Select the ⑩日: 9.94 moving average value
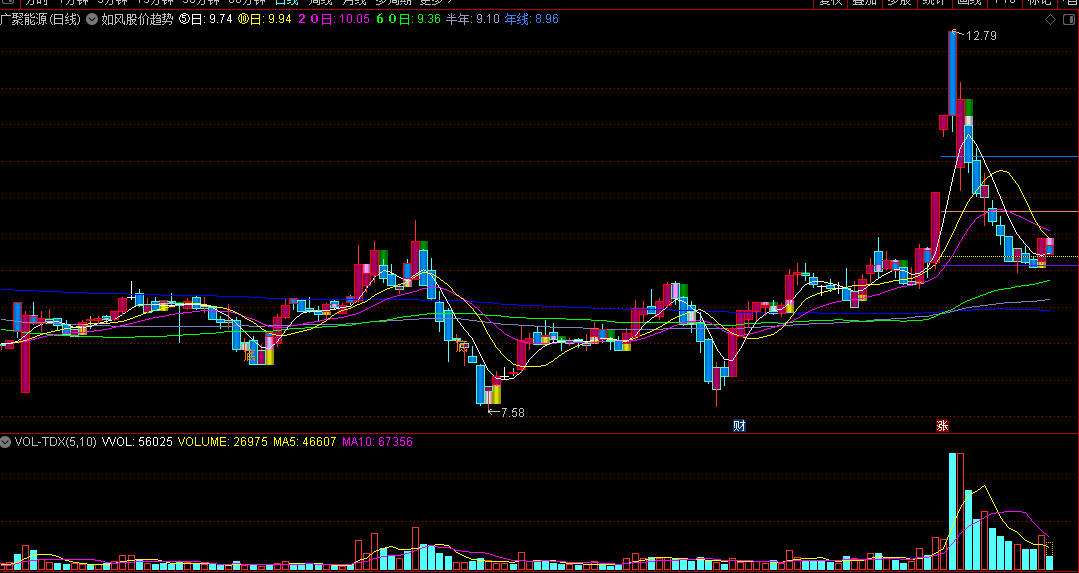The image size is (1079, 573). tap(265, 19)
